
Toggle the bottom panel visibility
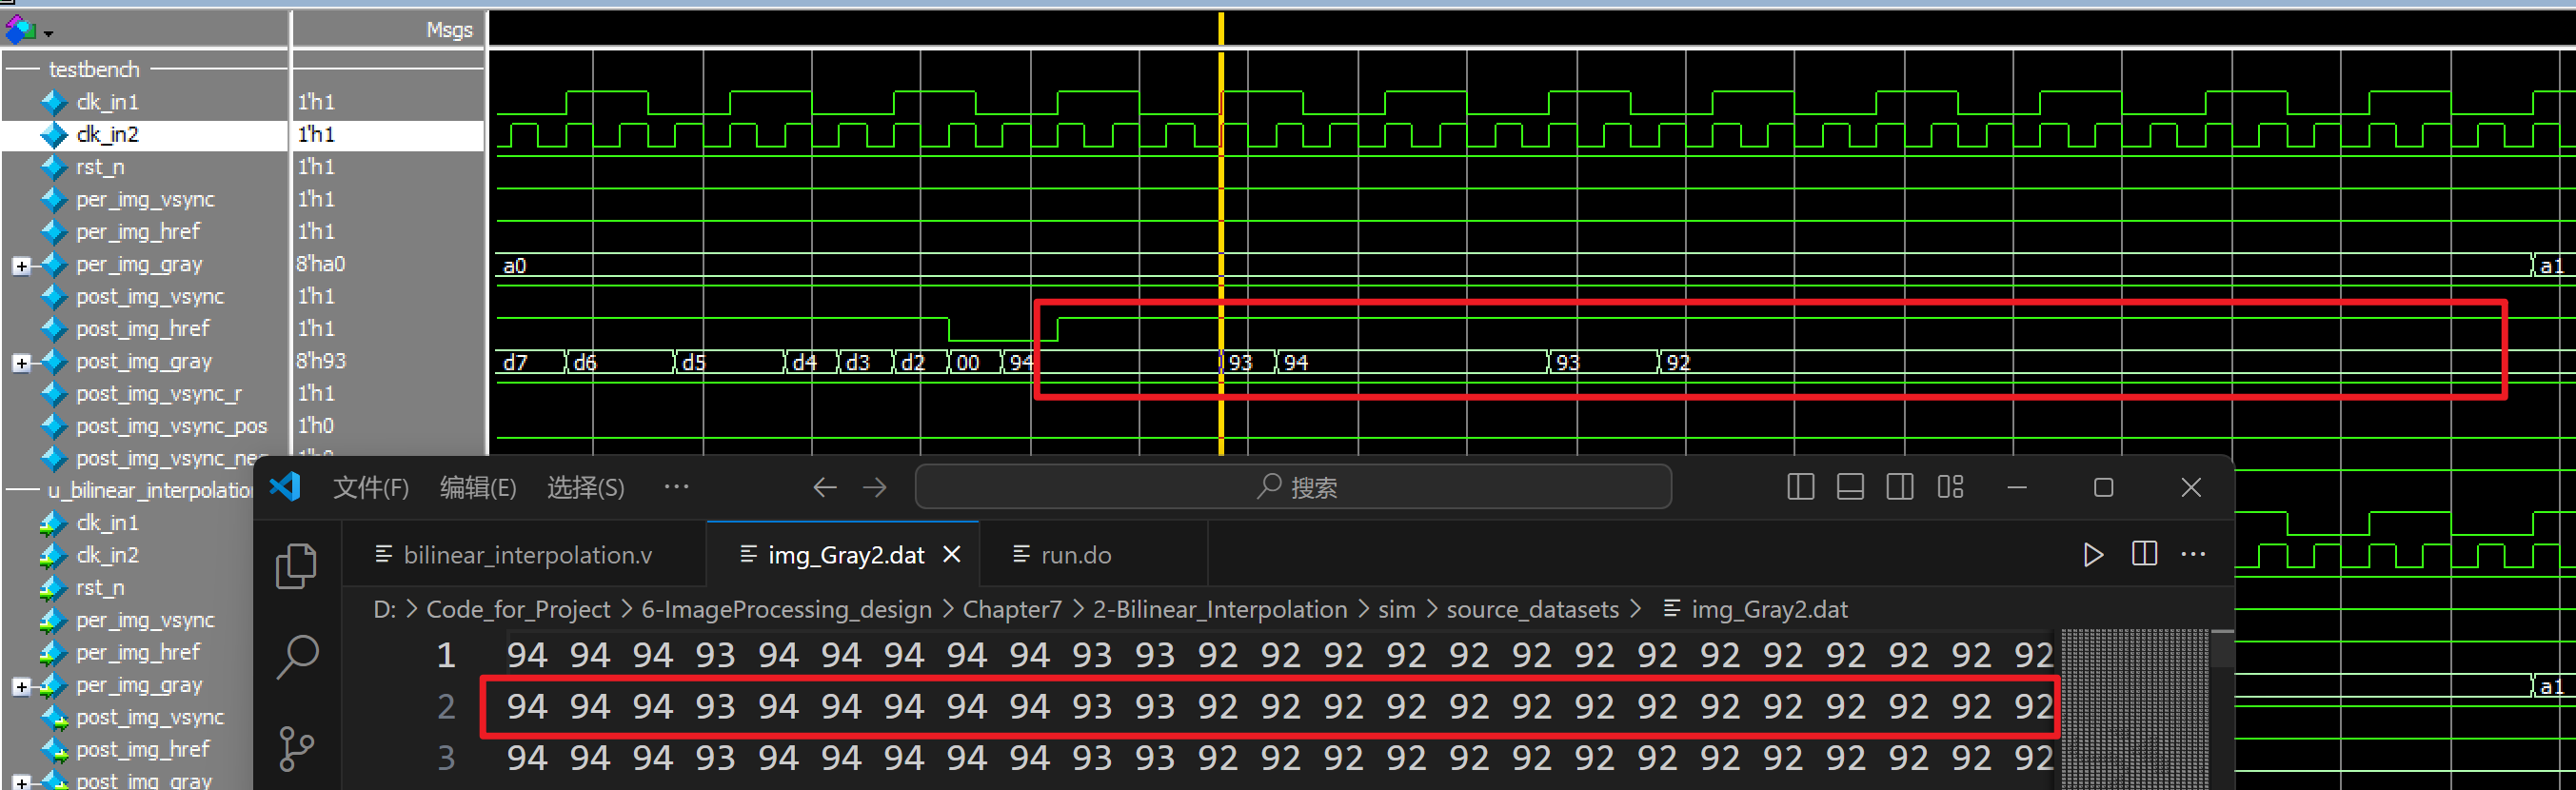coord(1850,487)
